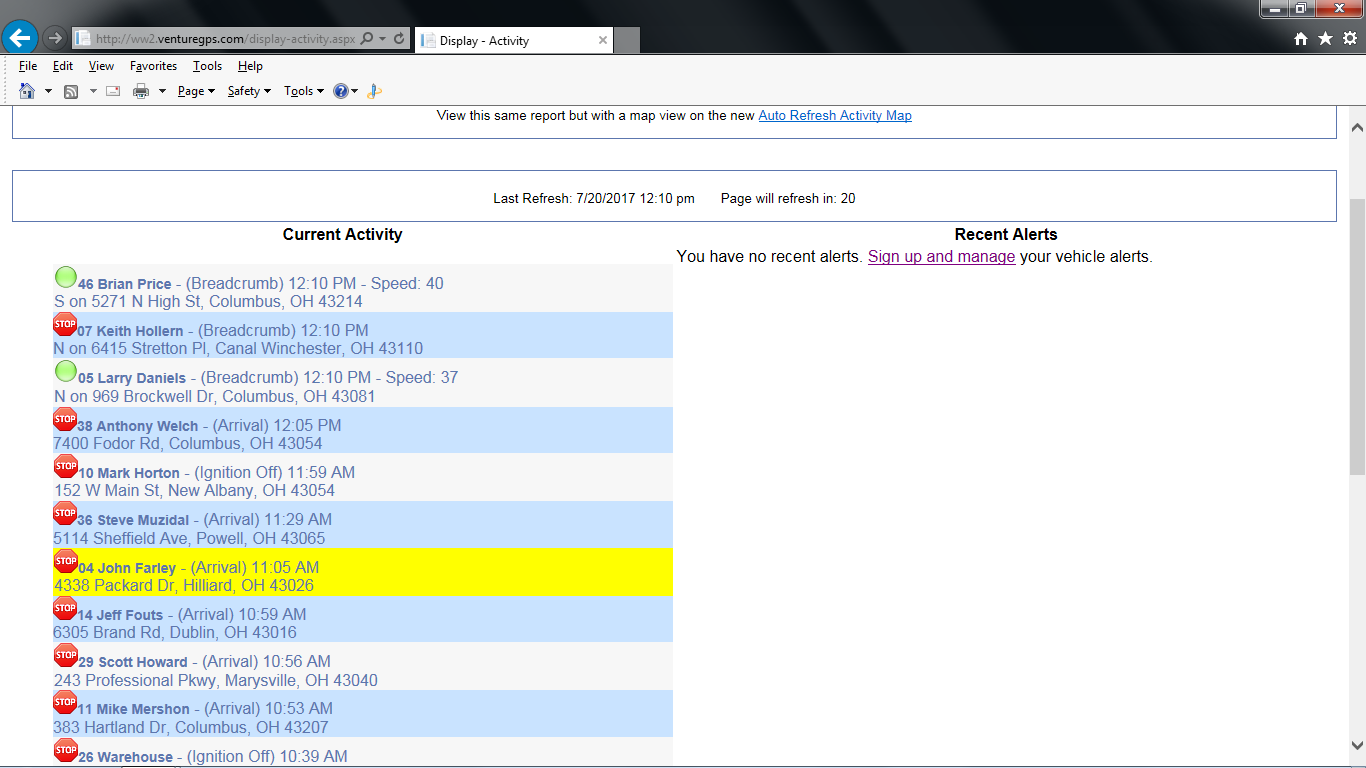Image resolution: width=1366 pixels, height=768 pixels.
Task: Click the Read Mail envelope icon
Action: (x=113, y=91)
